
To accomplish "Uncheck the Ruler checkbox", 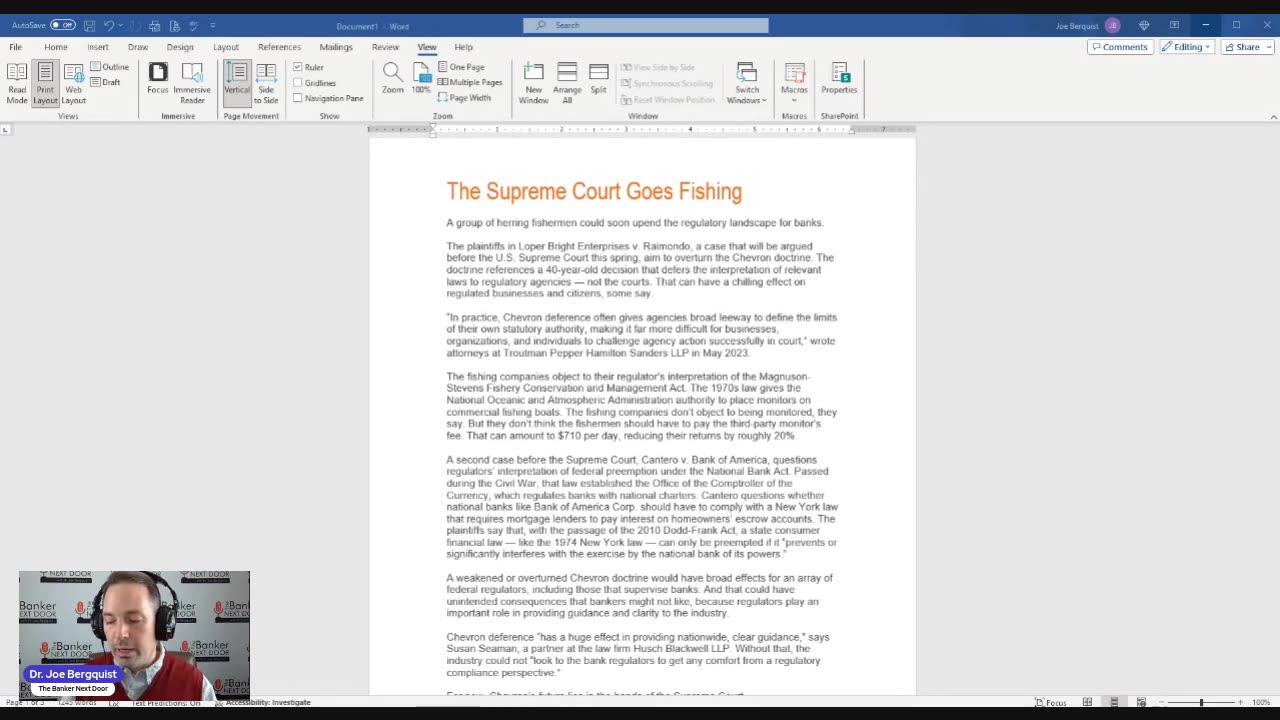I will 298,67.
